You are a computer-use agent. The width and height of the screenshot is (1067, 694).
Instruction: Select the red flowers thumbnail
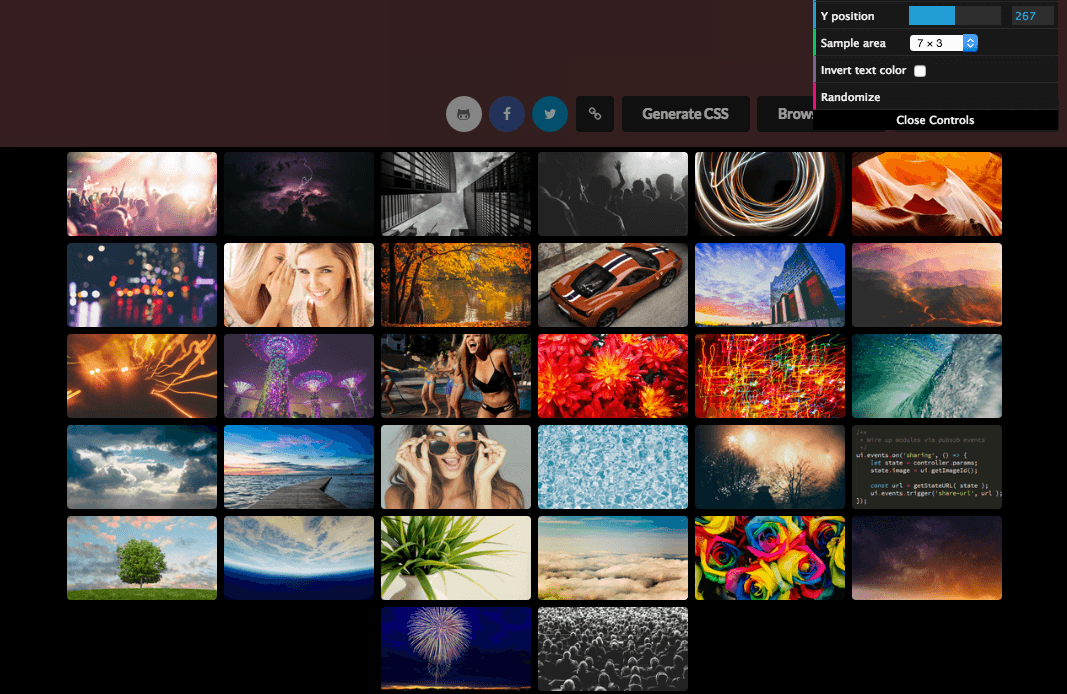coord(612,376)
